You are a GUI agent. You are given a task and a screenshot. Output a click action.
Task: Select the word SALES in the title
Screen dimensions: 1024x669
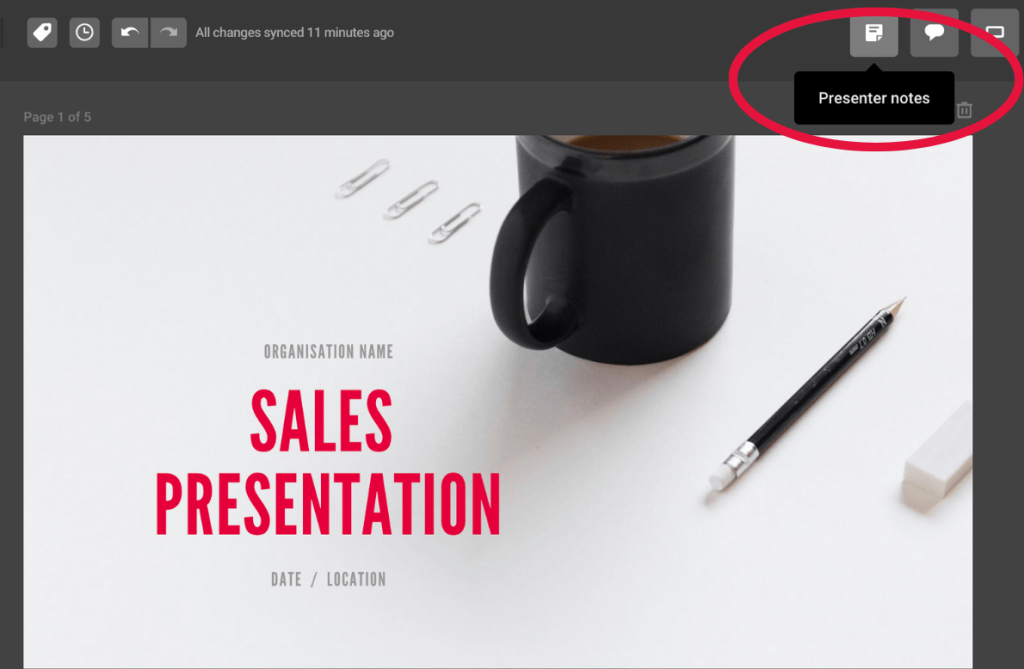(321, 421)
